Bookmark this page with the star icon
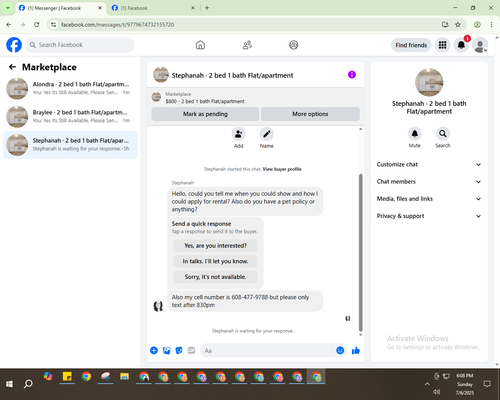The image size is (500, 400). coord(458,25)
